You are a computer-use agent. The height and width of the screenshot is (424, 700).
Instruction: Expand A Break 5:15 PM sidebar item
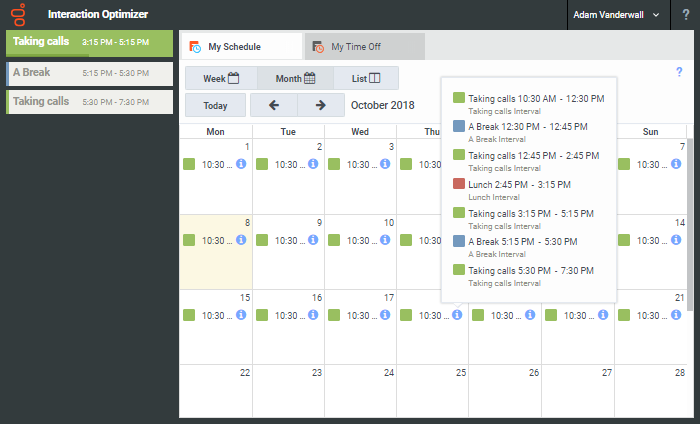90,73
